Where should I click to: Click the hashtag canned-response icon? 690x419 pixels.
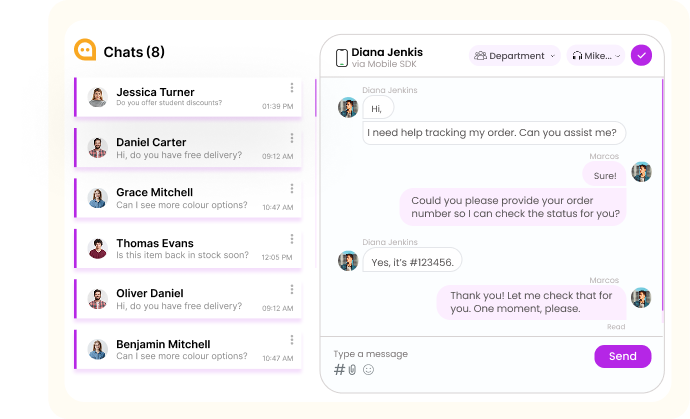coord(339,370)
